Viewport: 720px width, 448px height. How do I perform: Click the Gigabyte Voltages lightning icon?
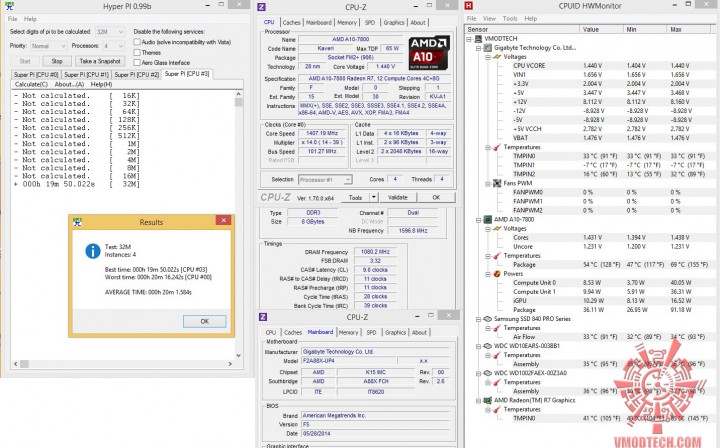(x=497, y=57)
